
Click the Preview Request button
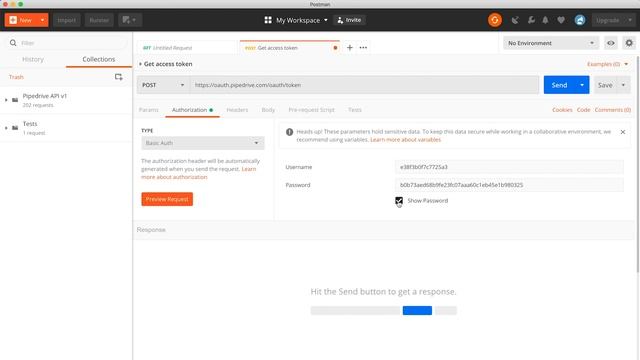pyautogui.click(x=167, y=199)
